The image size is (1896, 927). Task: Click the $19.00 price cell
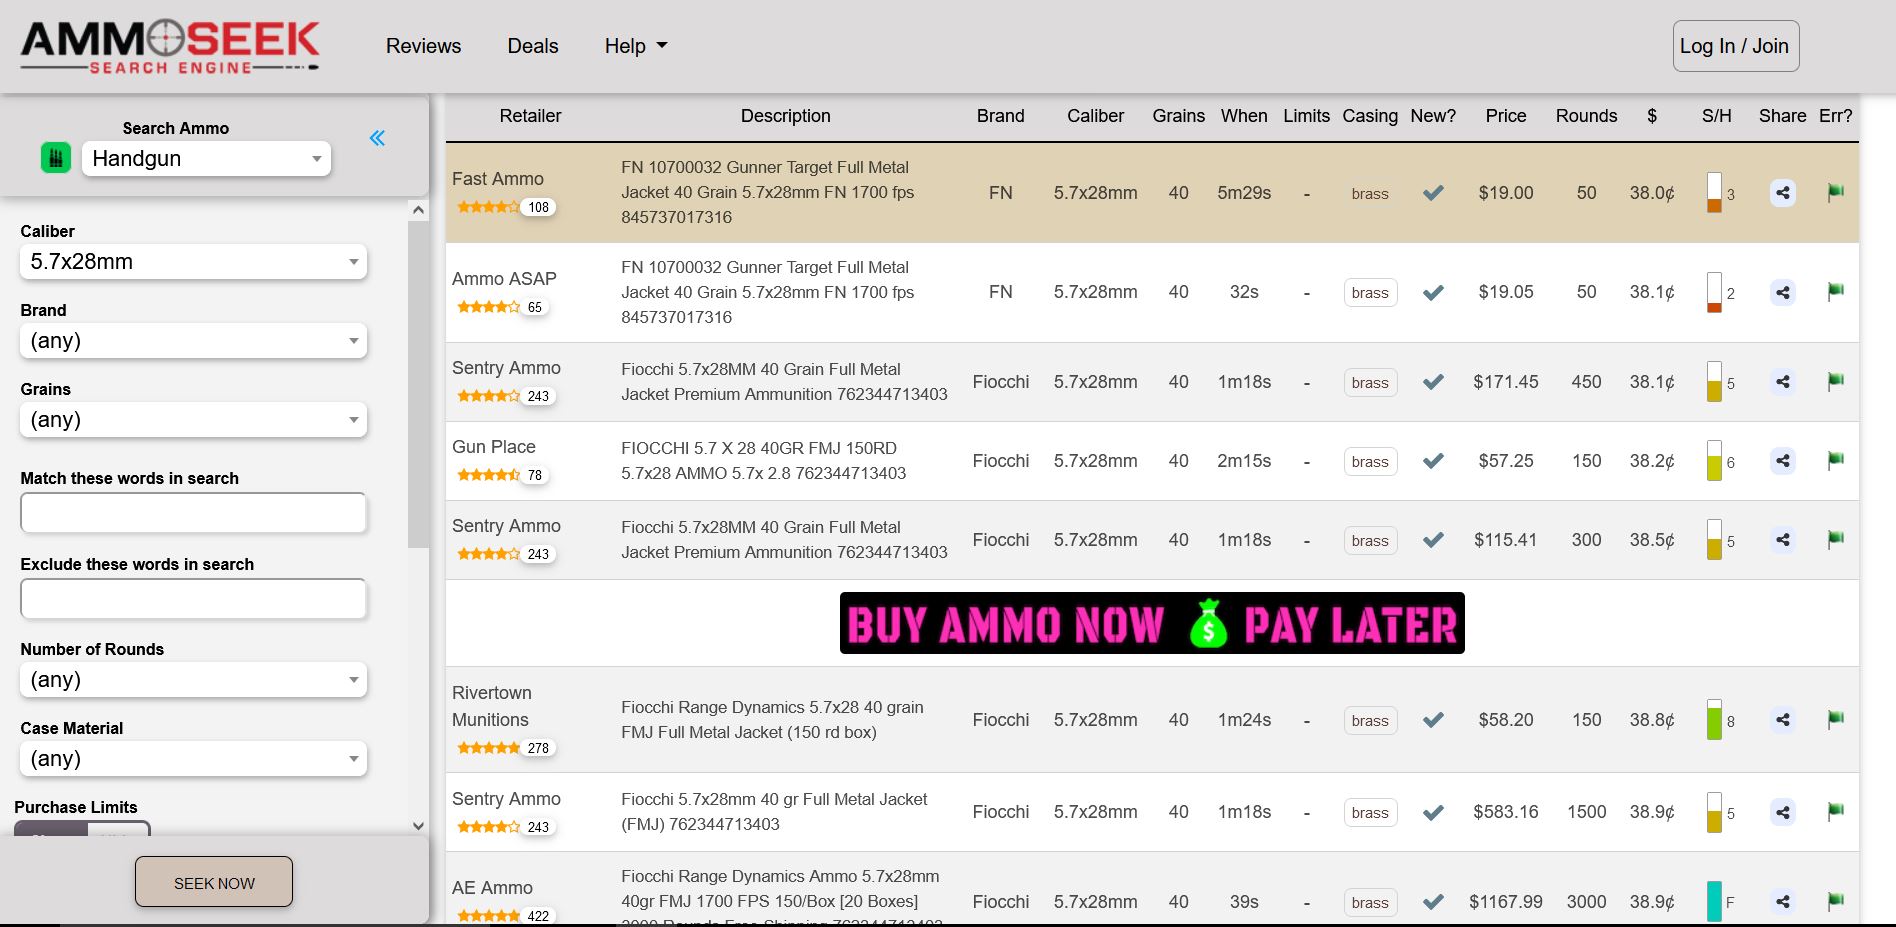pyautogui.click(x=1505, y=193)
